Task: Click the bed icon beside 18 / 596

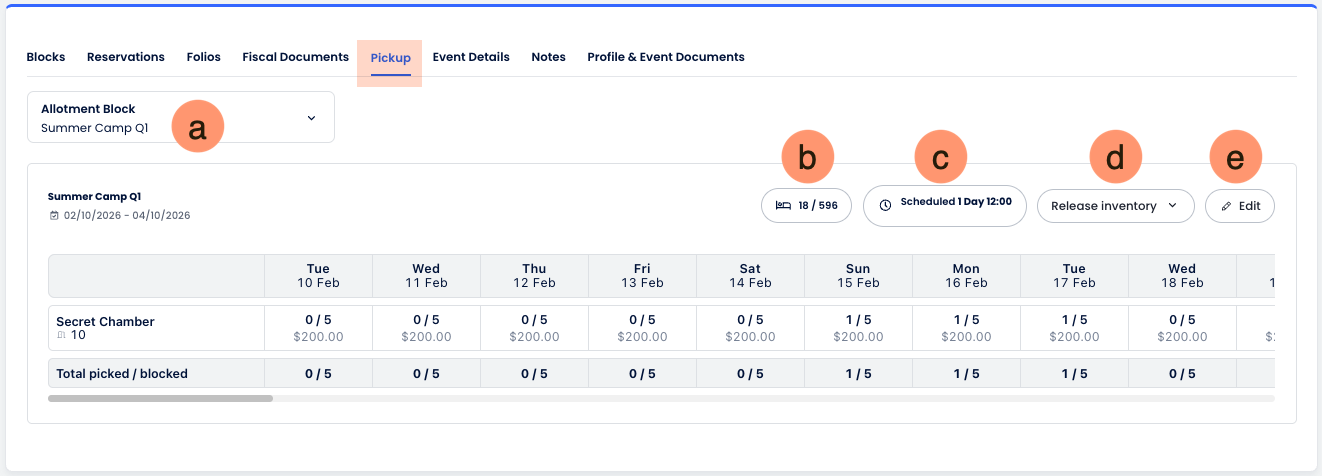Action: tap(783, 205)
